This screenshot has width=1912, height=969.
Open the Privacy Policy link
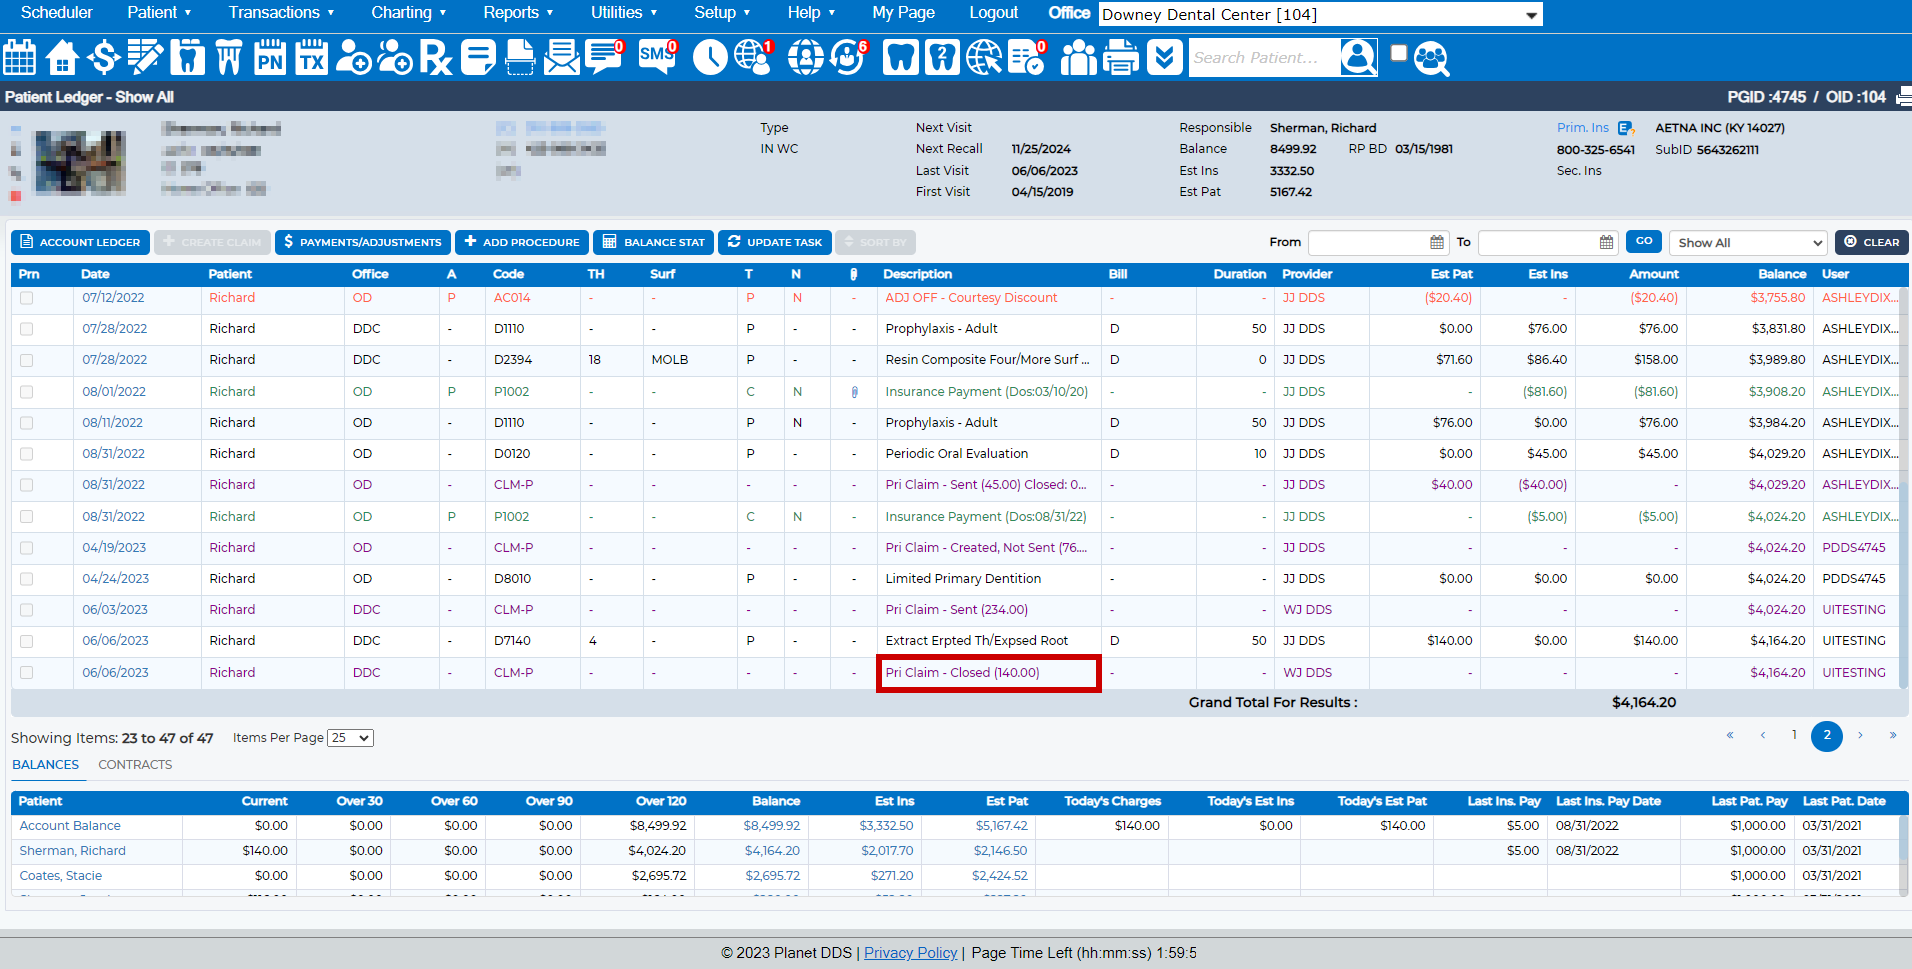(x=910, y=953)
